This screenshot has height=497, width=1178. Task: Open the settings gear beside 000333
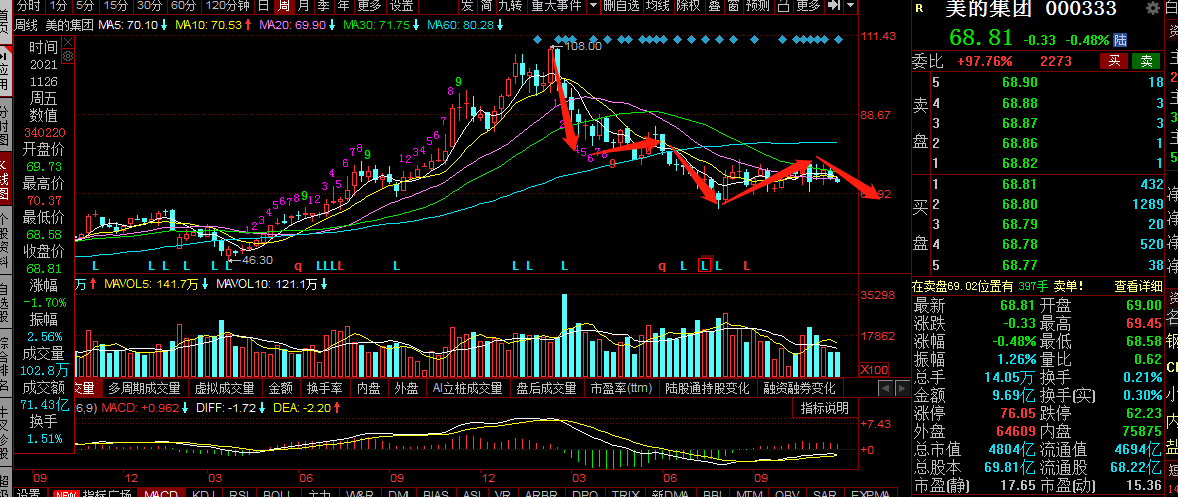tap(1153, 9)
